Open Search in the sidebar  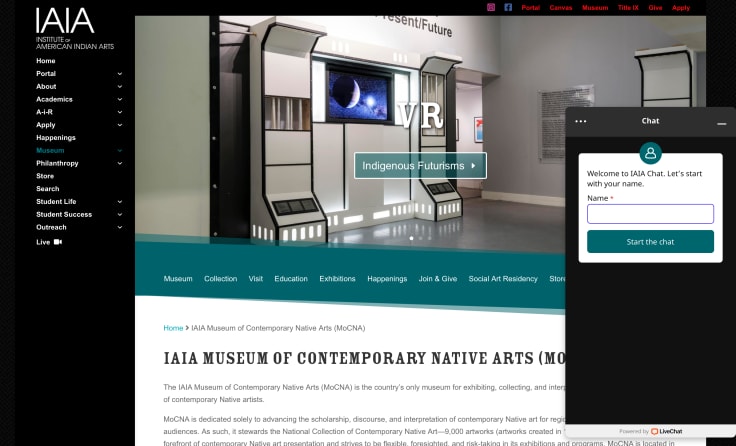(x=47, y=189)
